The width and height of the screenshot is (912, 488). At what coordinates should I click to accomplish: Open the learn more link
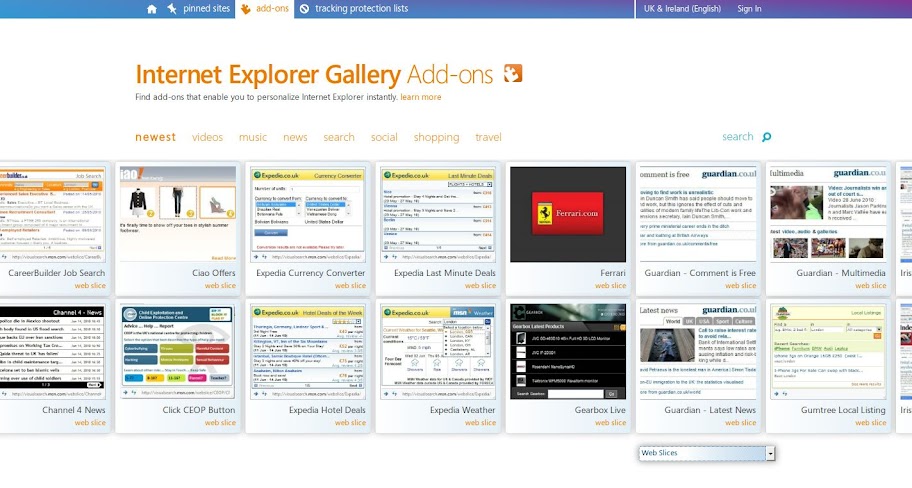click(x=421, y=97)
